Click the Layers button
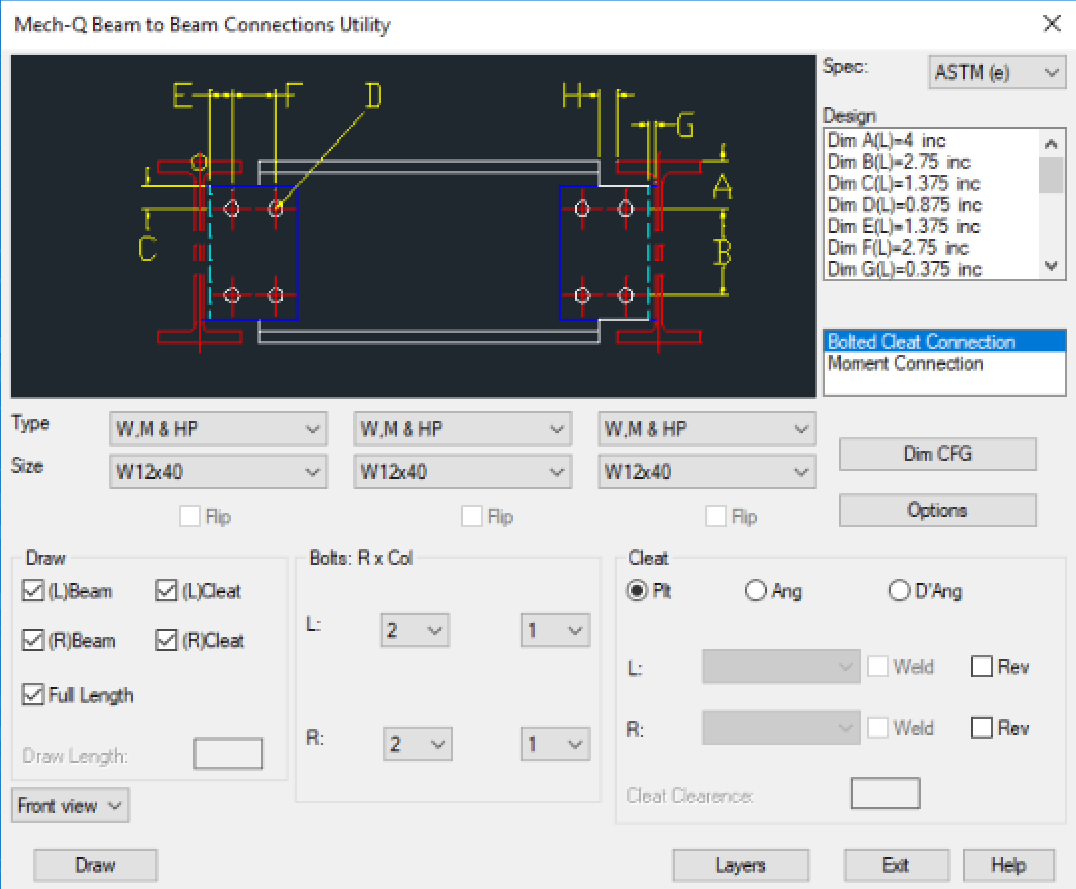 coord(740,865)
